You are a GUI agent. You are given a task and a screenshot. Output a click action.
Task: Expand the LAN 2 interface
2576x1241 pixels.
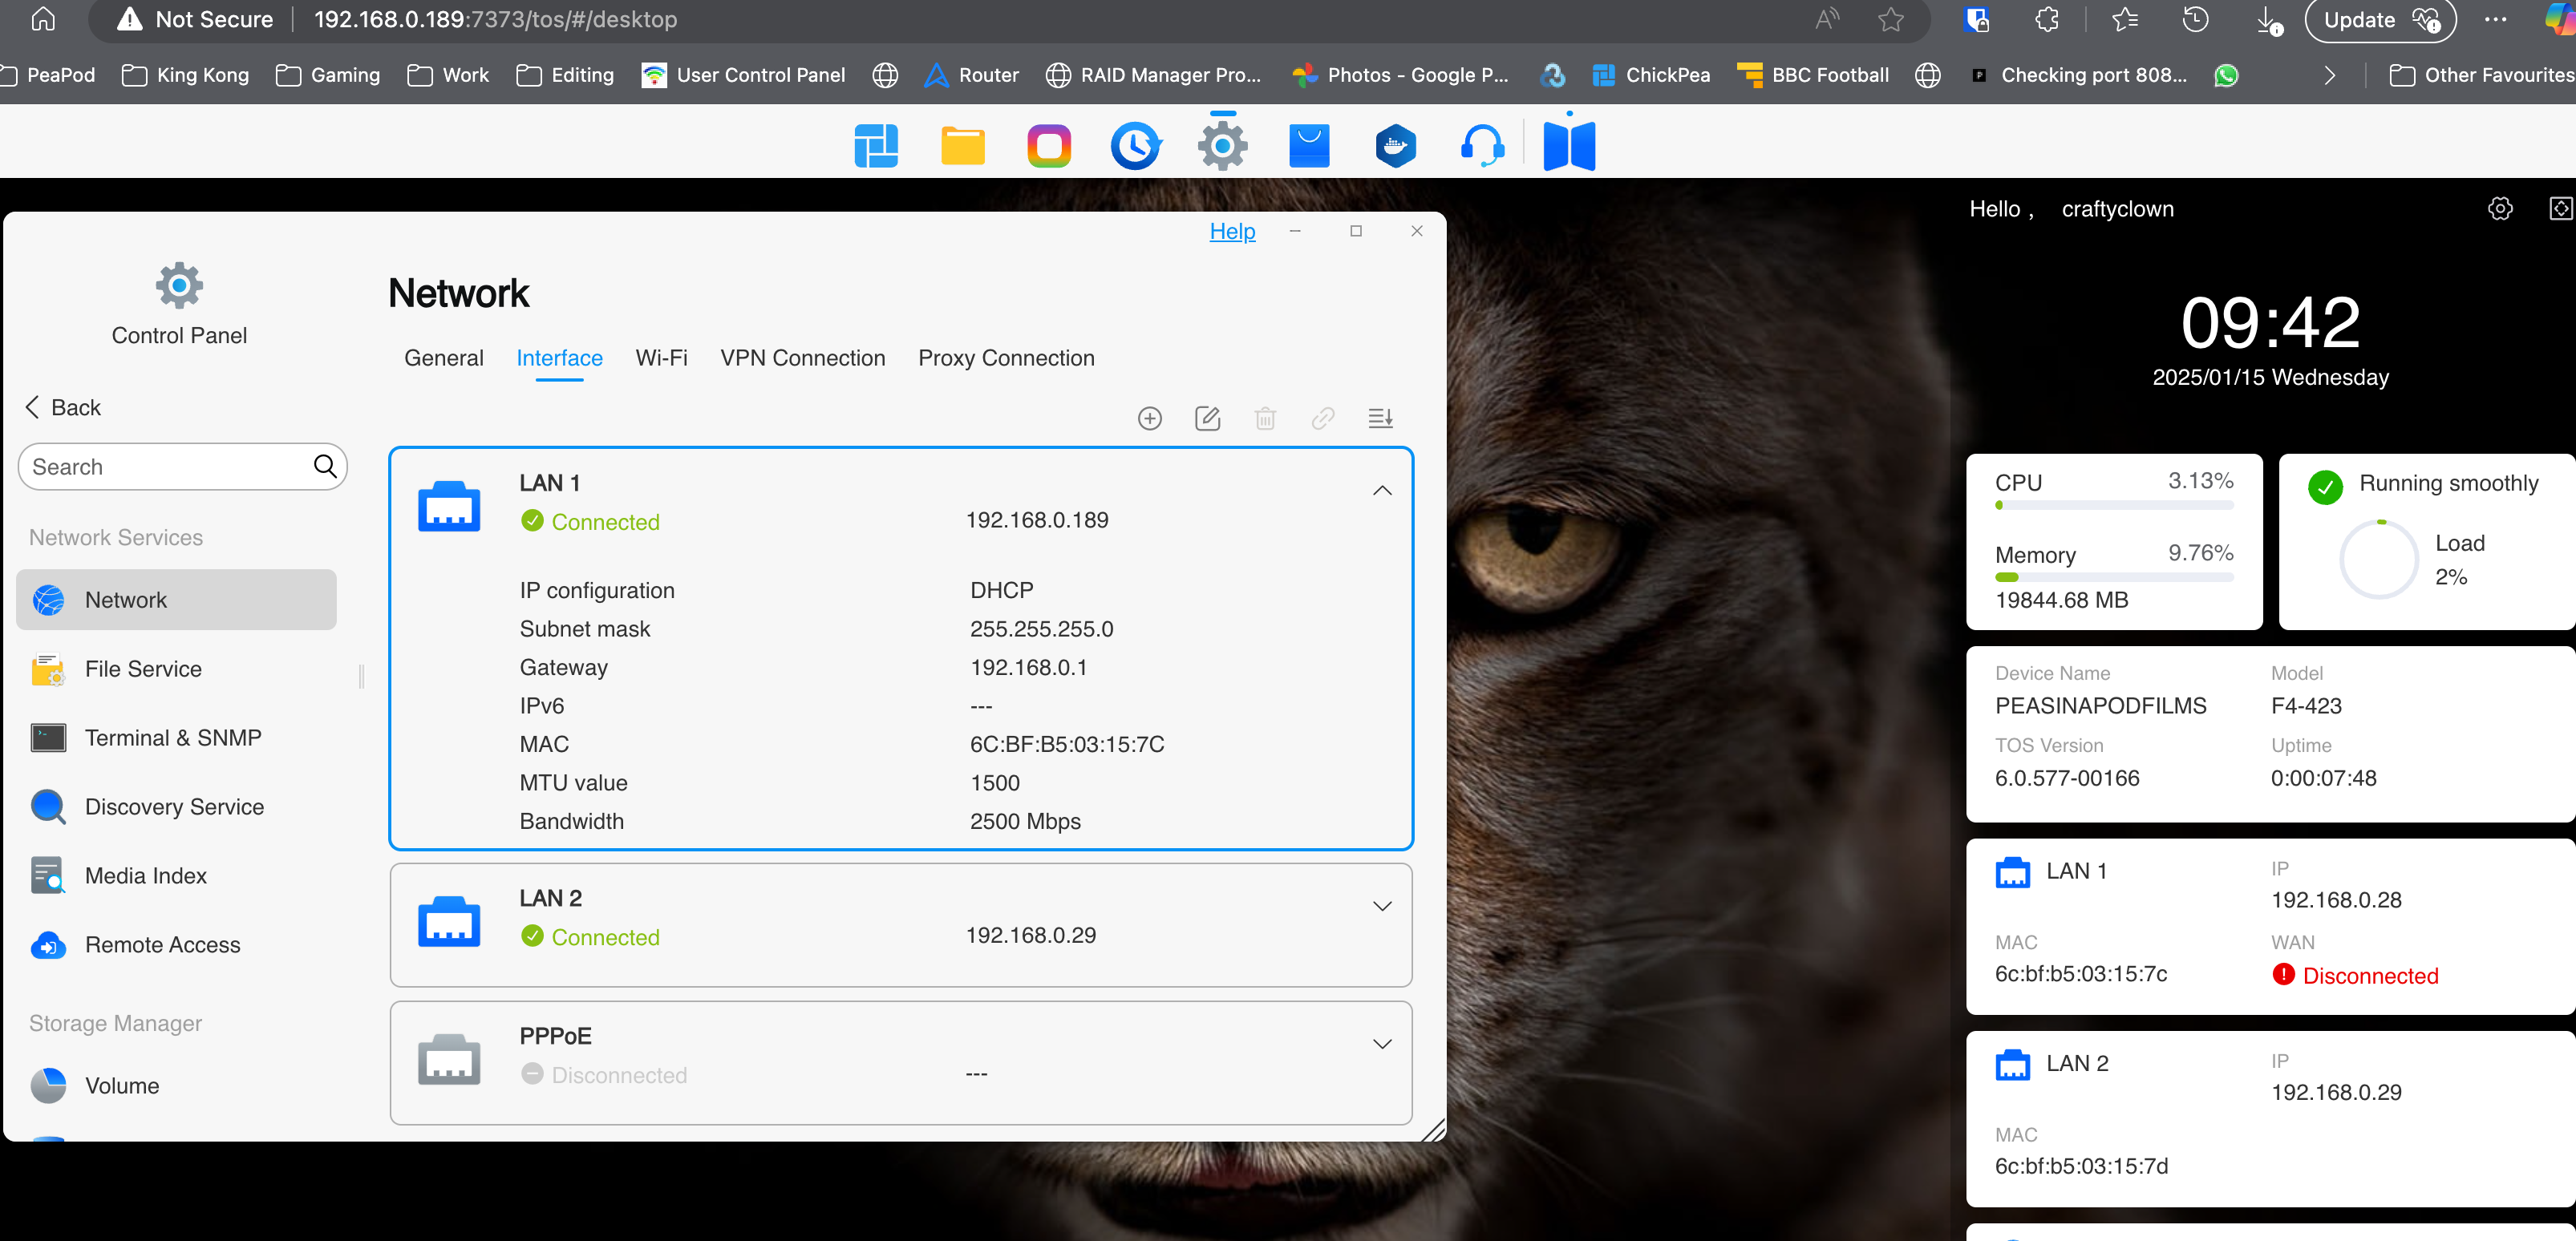(x=1382, y=906)
